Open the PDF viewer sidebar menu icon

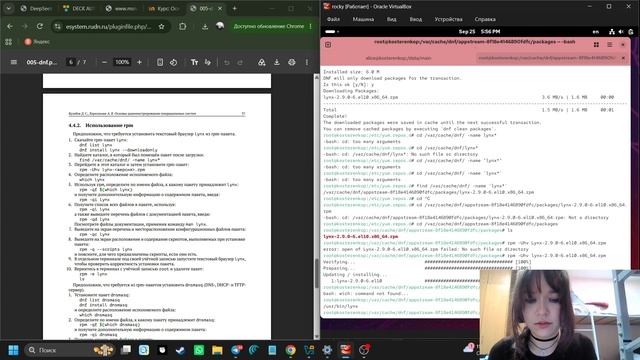[x=13, y=62]
